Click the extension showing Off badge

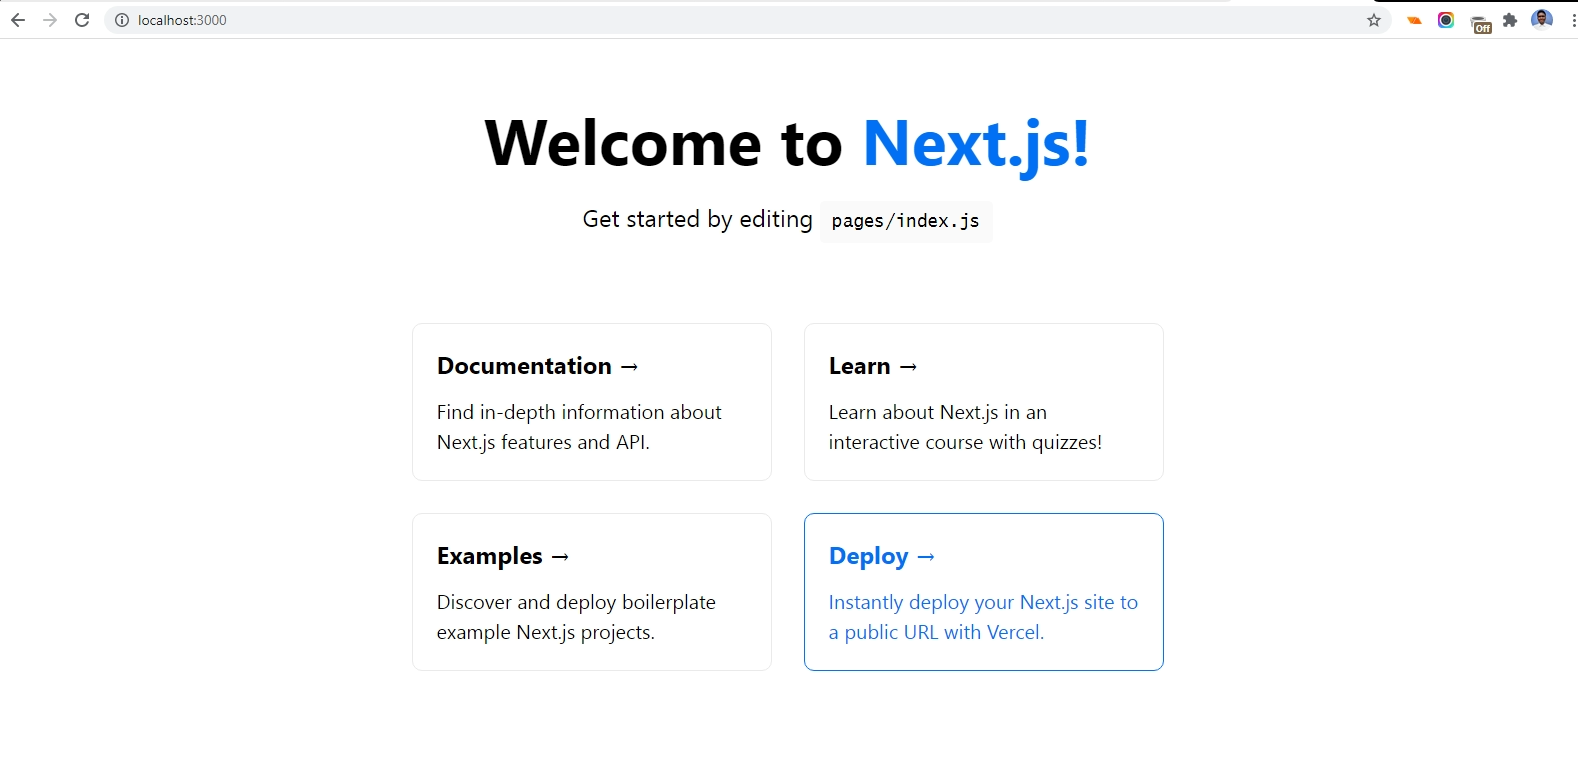pyautogui.click(x=1481, y=23)
